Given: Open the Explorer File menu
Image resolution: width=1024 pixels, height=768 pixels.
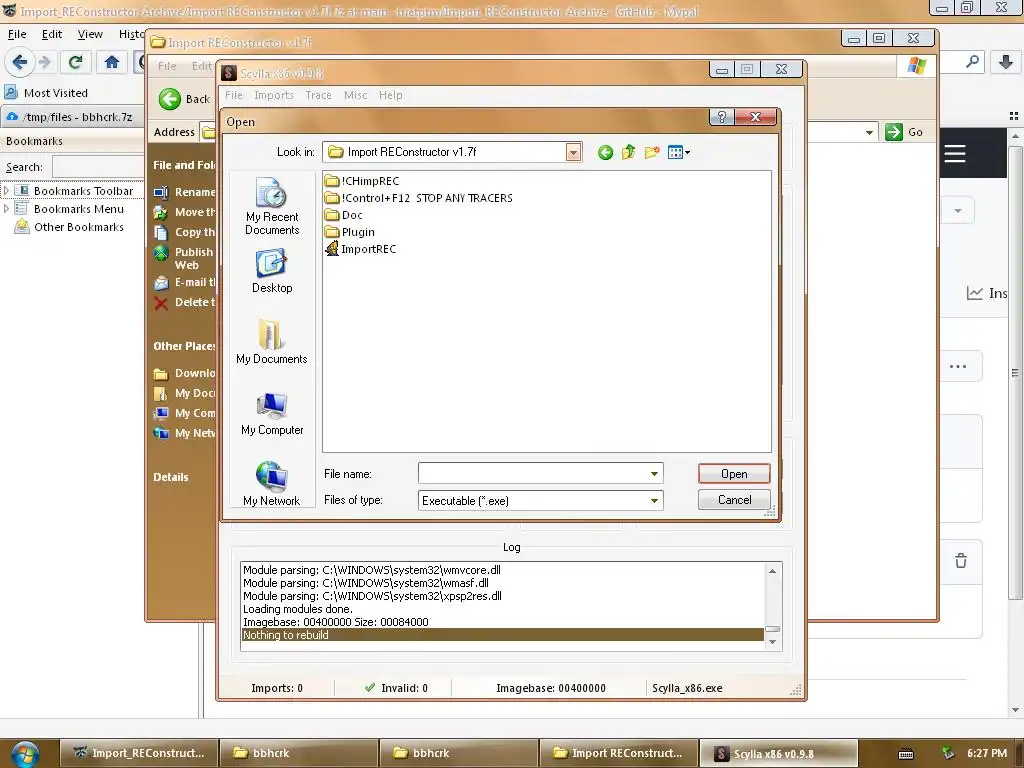Looking at the screenshot, I should point(167,66).
